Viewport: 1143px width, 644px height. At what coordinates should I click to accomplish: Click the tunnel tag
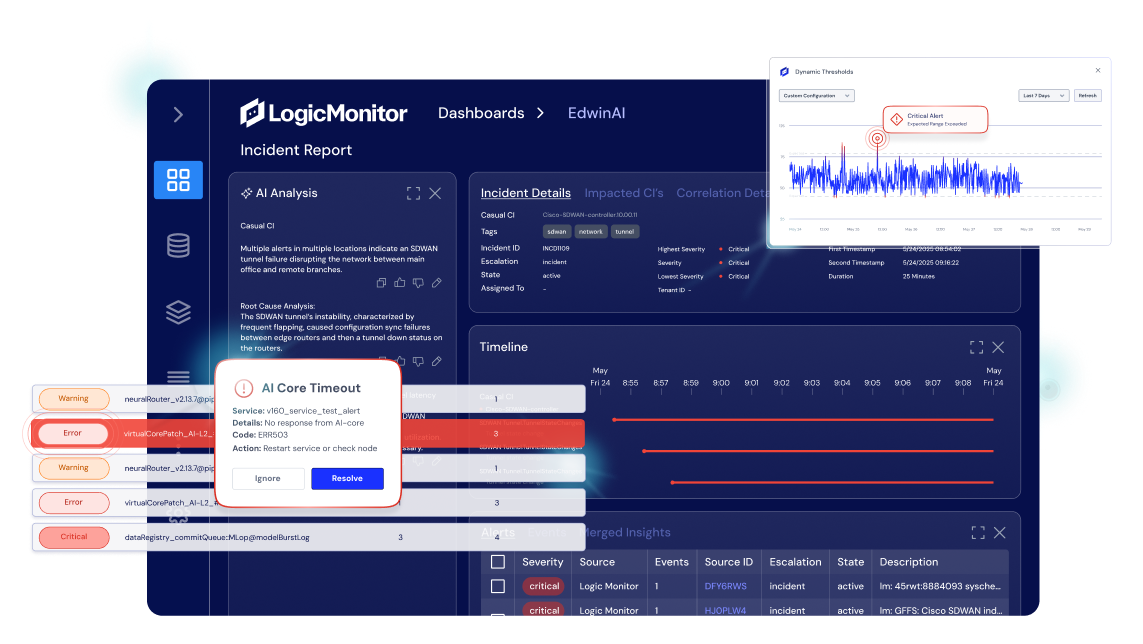pos(625,232)
